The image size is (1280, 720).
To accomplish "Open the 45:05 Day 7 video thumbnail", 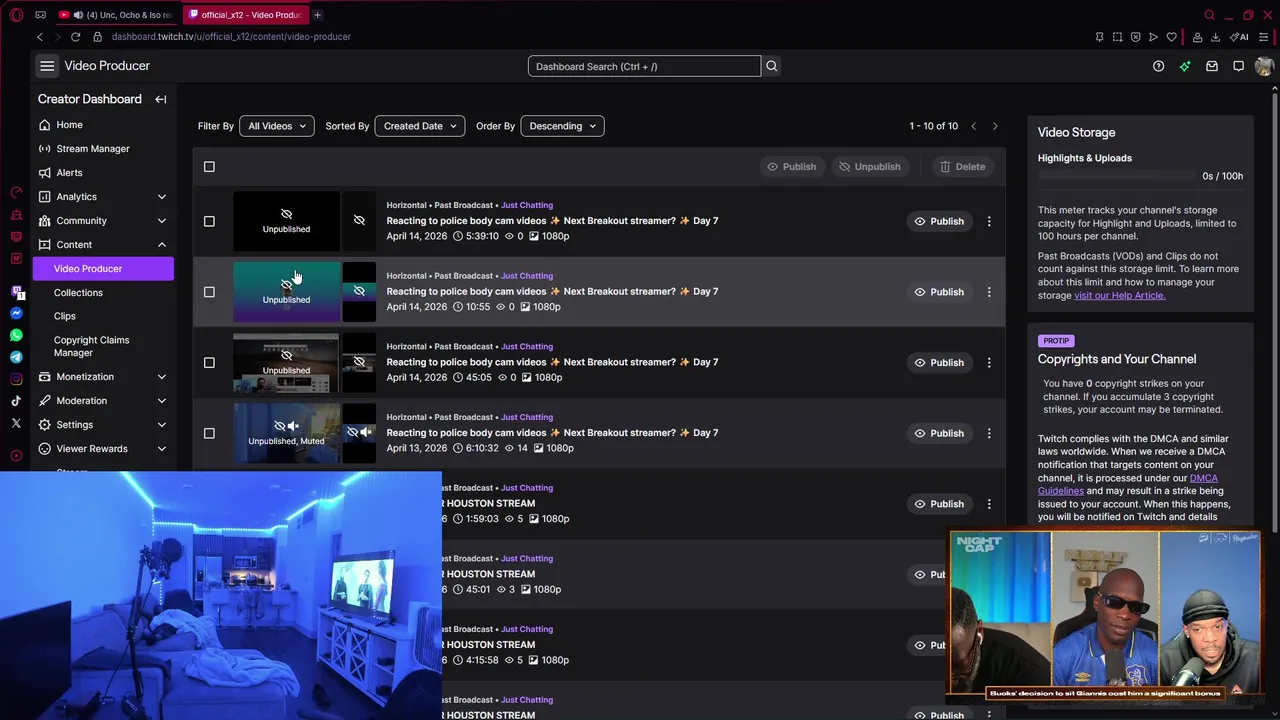I will pos(286,362).
